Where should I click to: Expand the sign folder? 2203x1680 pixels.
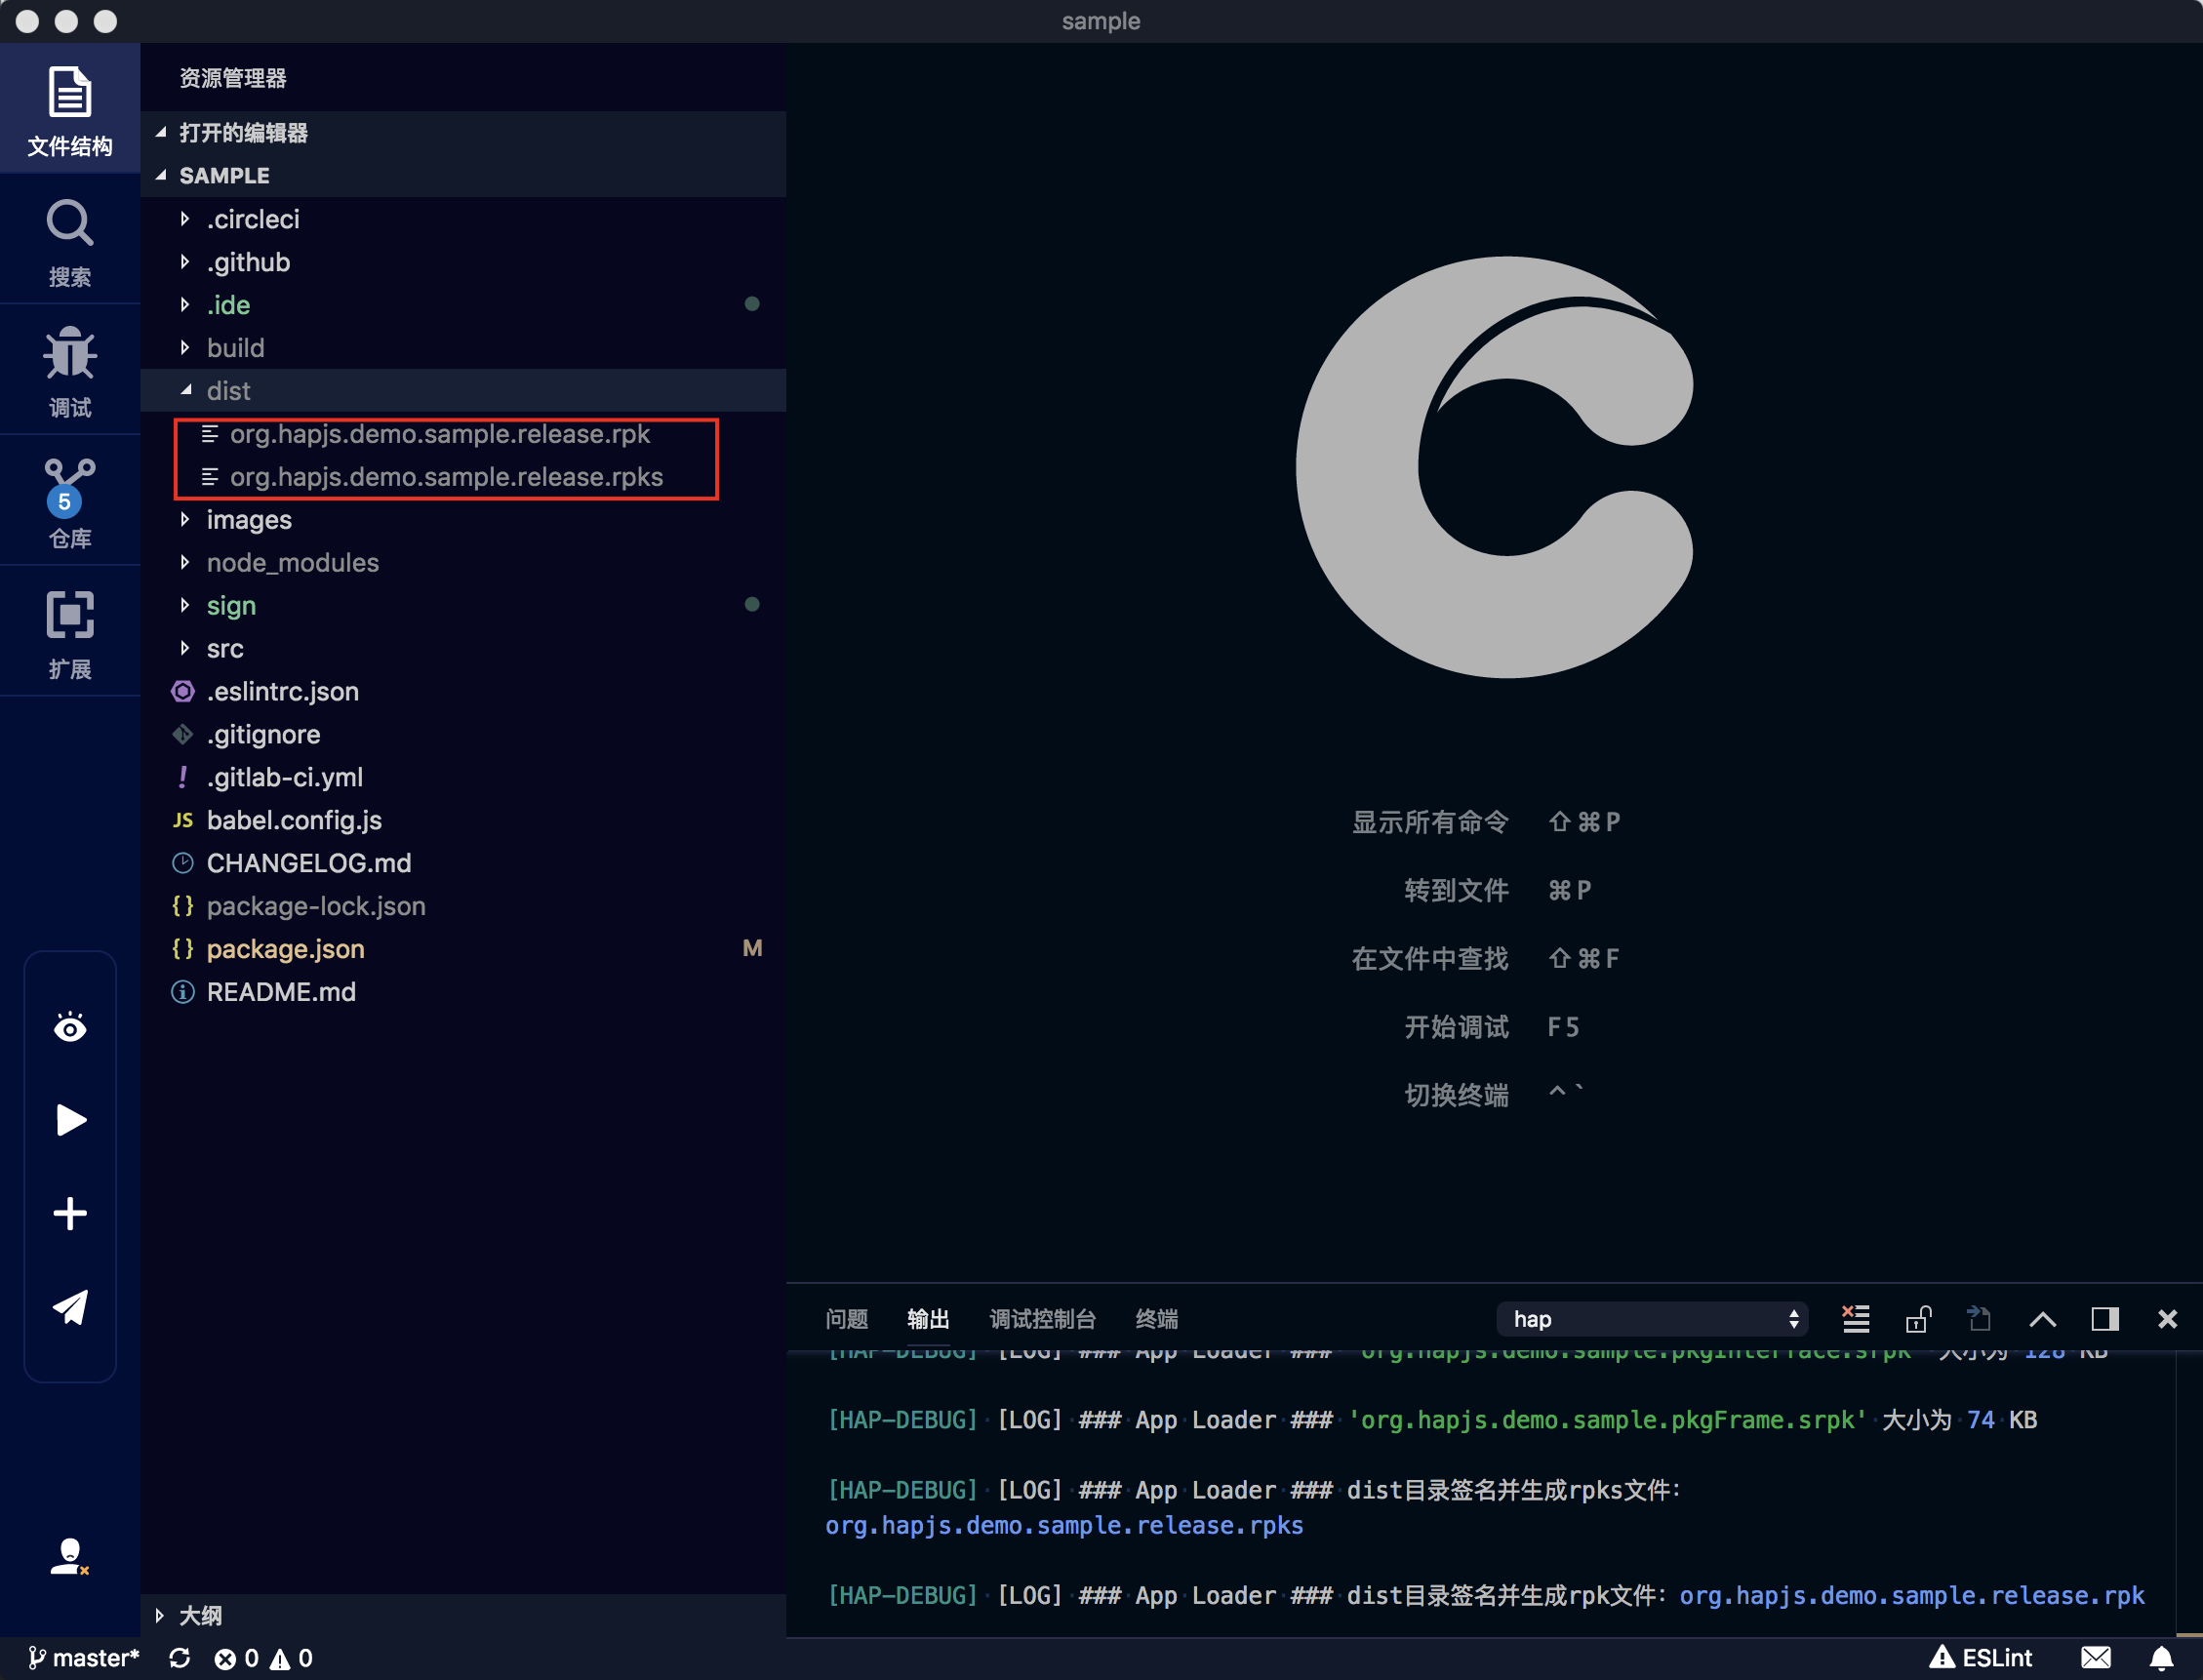click(463, 606)
